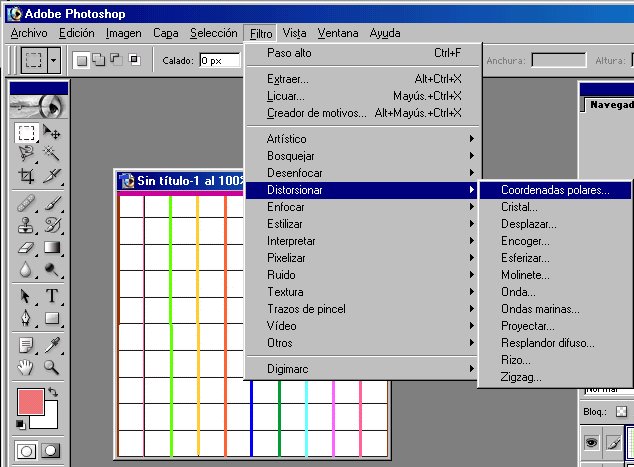The width and height of the screenshot is (634, 467).
Task: Select the Pen tool
Action: (27, 318)
